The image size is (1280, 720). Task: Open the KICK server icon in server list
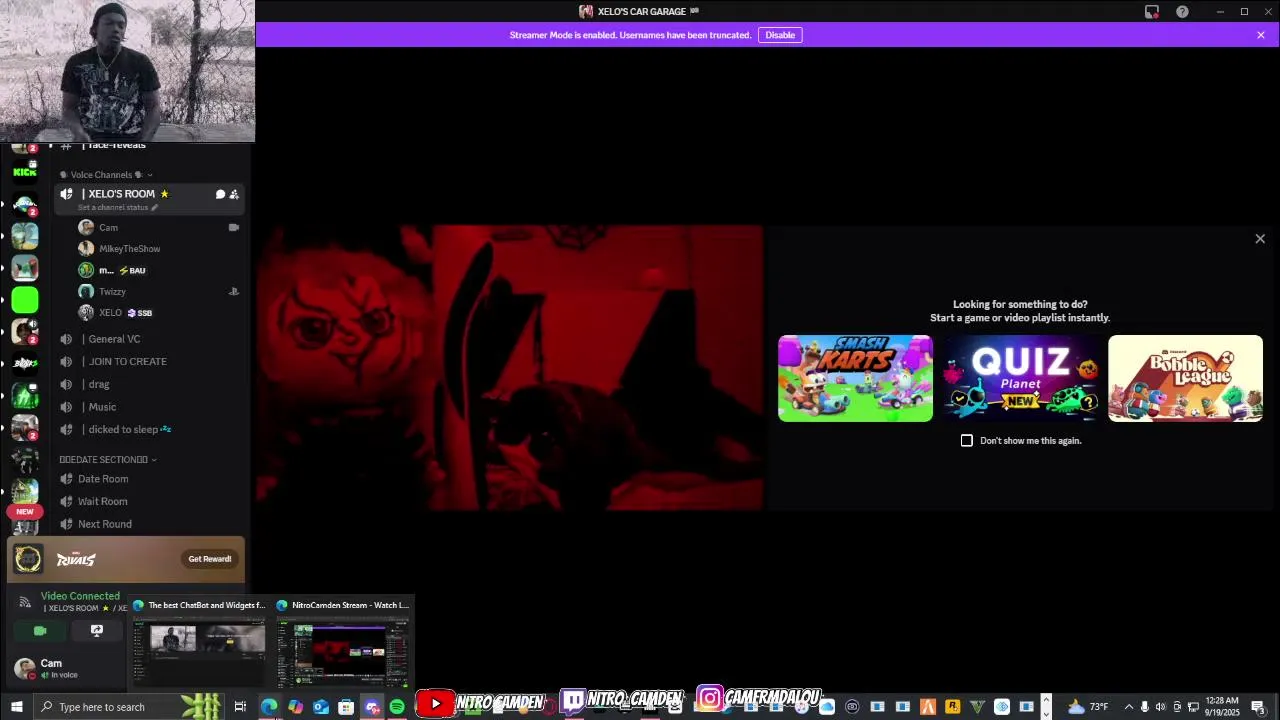[25, 172]
